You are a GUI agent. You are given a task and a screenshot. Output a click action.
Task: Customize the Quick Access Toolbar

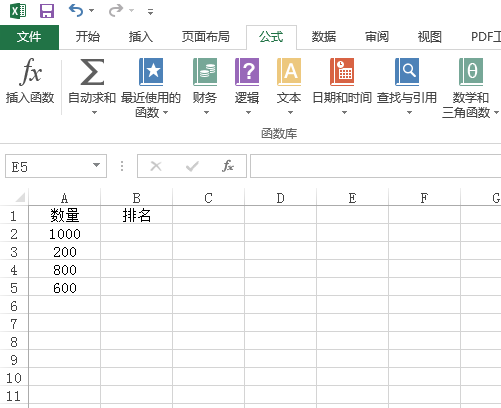click(x=150, y=12)
